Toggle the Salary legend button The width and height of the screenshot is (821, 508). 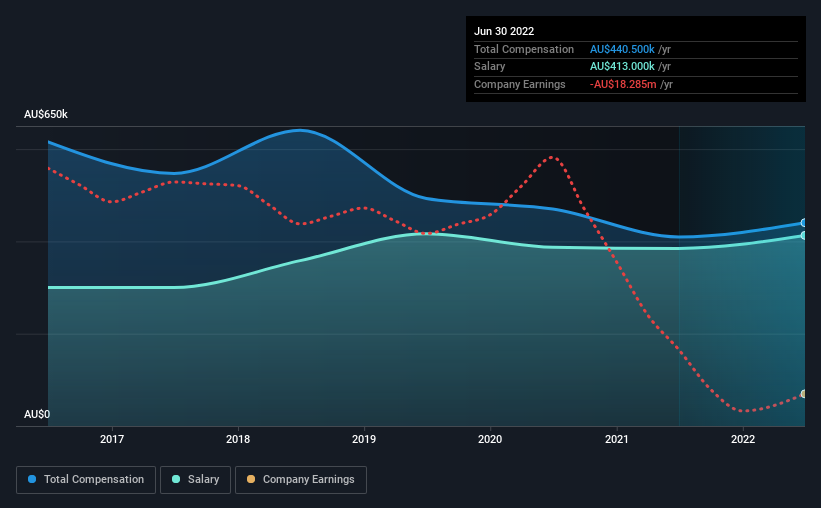pos(195,480)
